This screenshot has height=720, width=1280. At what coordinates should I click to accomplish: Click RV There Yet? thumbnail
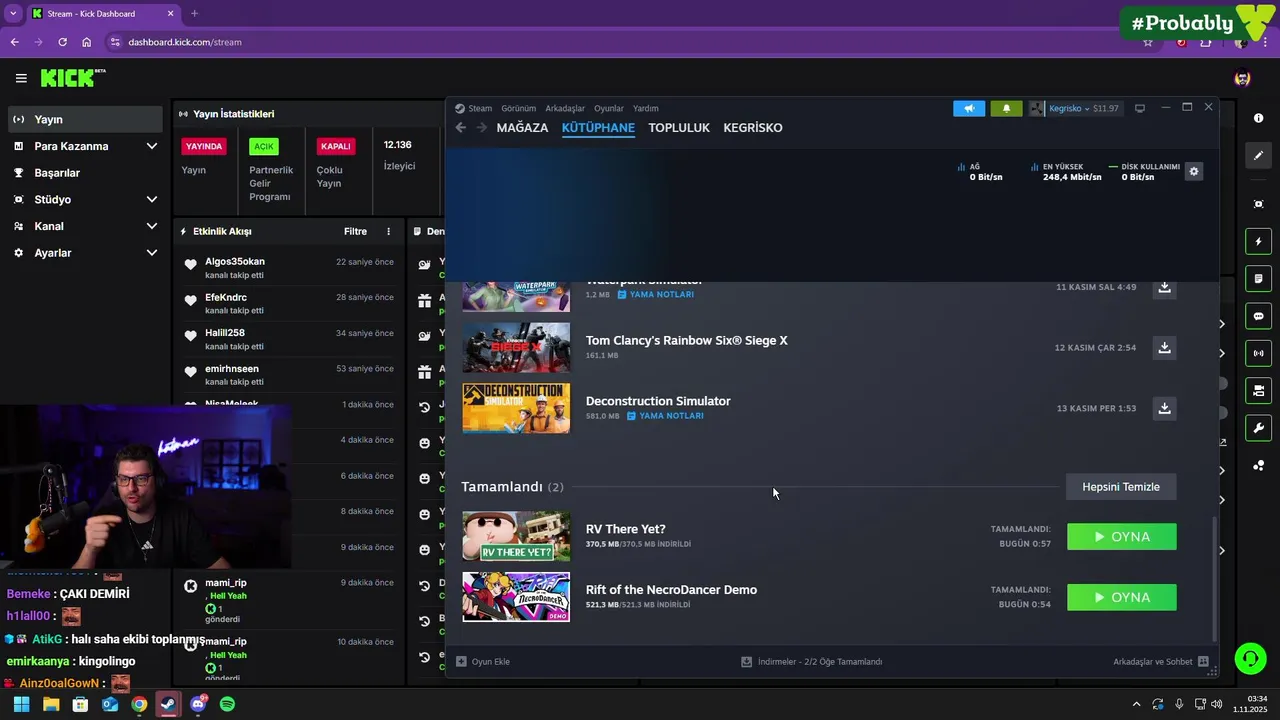click(516, 536)
